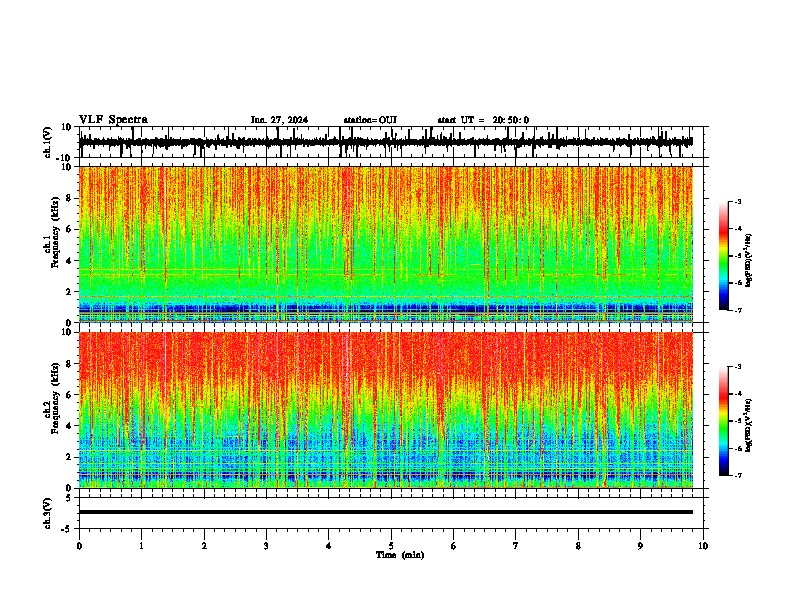Viewport: 792px width, 612px height.
Task: Click the "8" kHz tick on ch.1 frequency axis
Action: [69, 198]
